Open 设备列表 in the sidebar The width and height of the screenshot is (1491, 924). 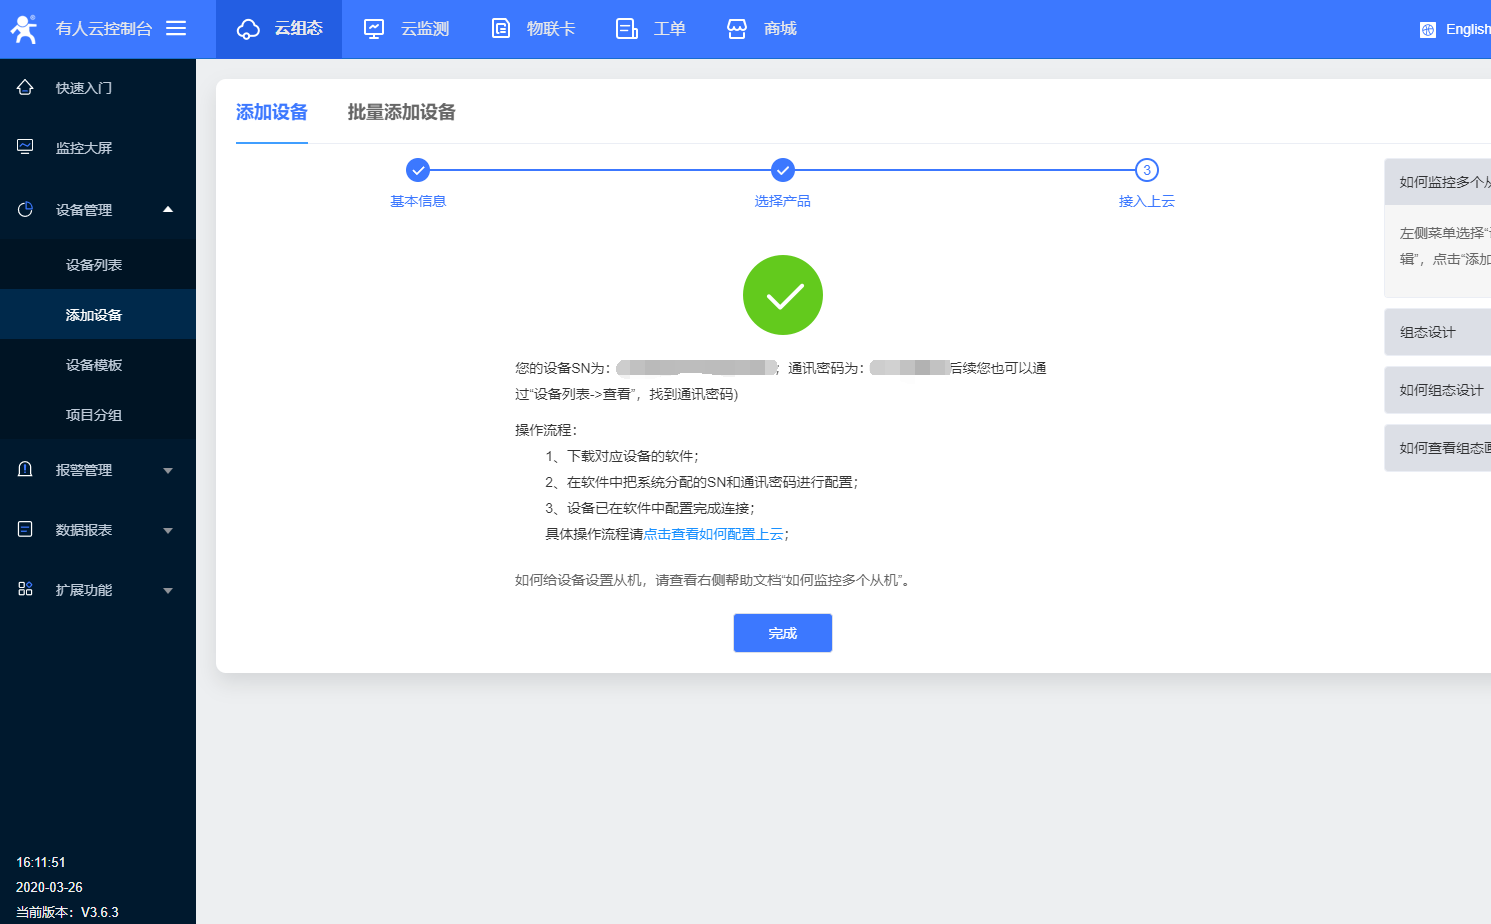click(x=94, y=265)
